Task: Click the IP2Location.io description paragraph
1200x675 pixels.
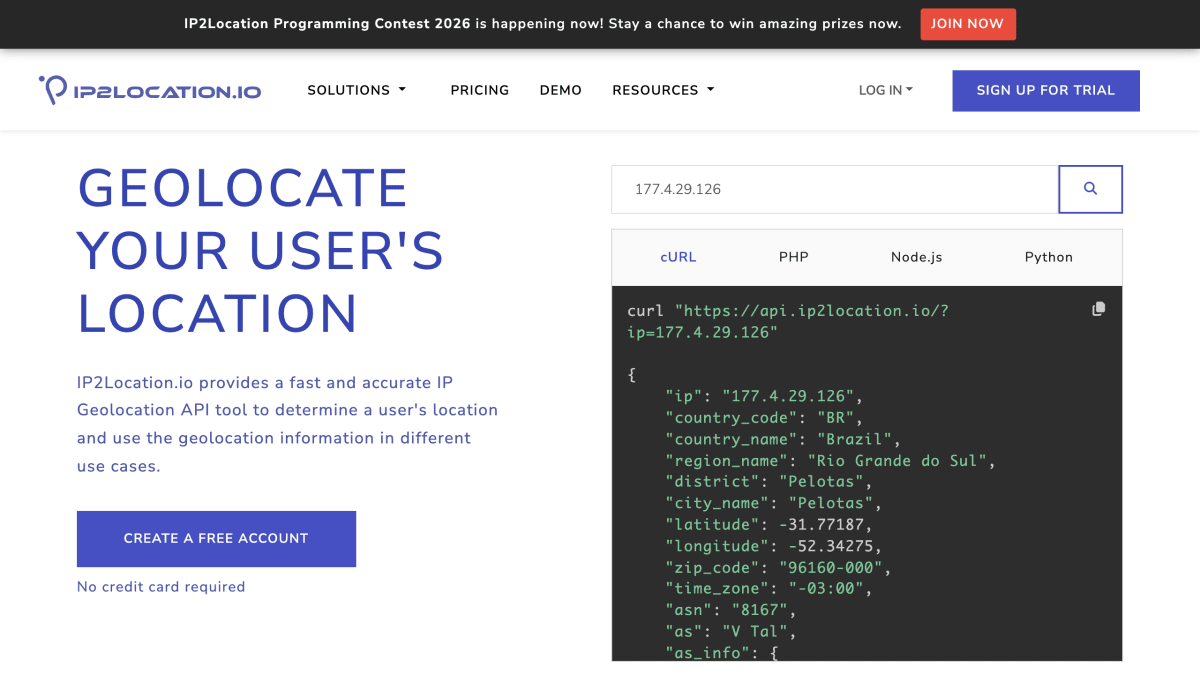Action: click(287, 424)
